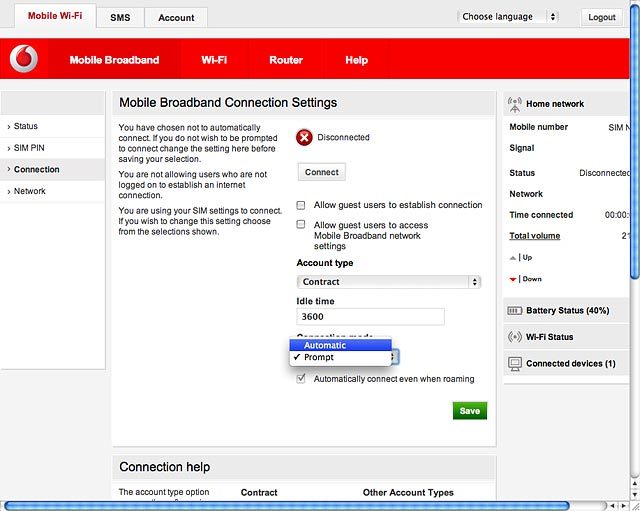Click the Idle time input field
640x511 pixels.
370,317
